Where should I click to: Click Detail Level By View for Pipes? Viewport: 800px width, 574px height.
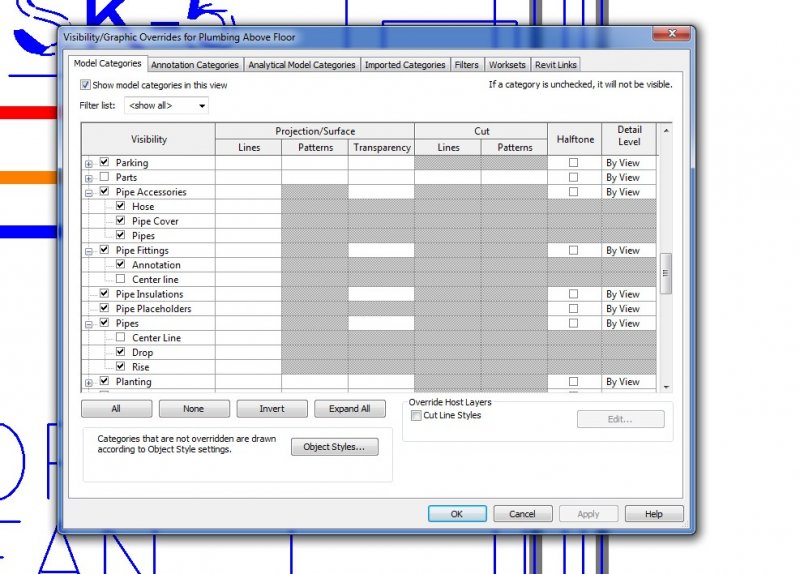[629, 323]
